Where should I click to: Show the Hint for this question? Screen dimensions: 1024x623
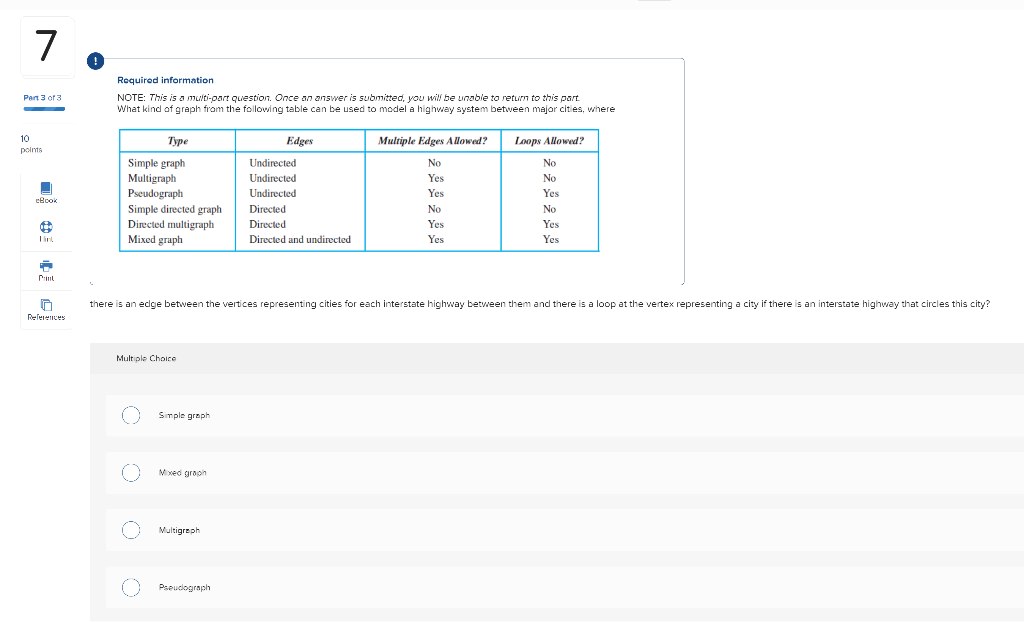(x=46, y=232)
